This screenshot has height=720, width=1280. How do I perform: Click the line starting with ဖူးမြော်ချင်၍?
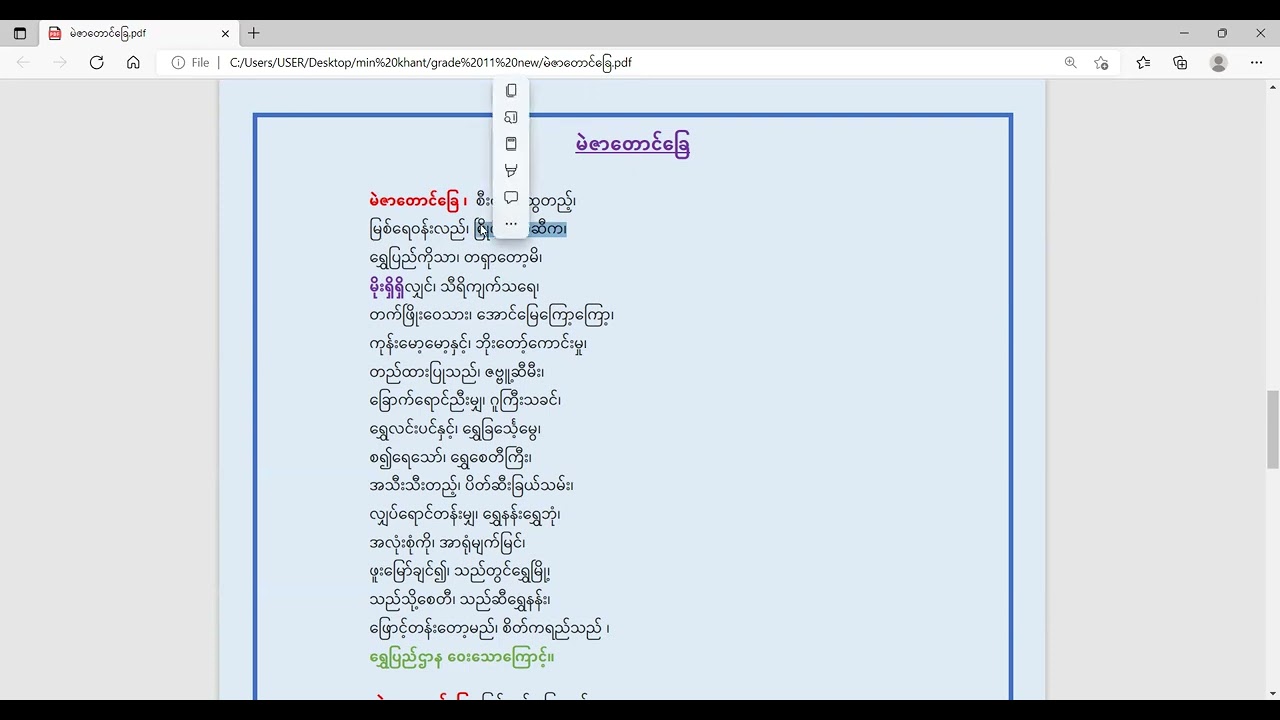pyautogui.click(x=460, y=572)
